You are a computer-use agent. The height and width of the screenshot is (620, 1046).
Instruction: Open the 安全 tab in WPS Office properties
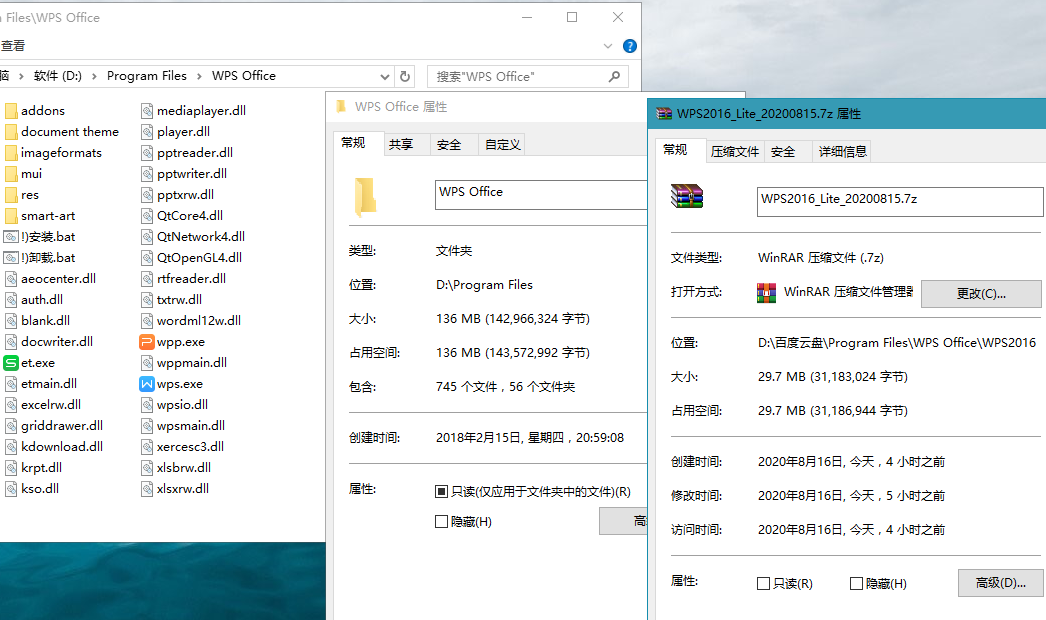pyautogui.click(x=449, y=145)
